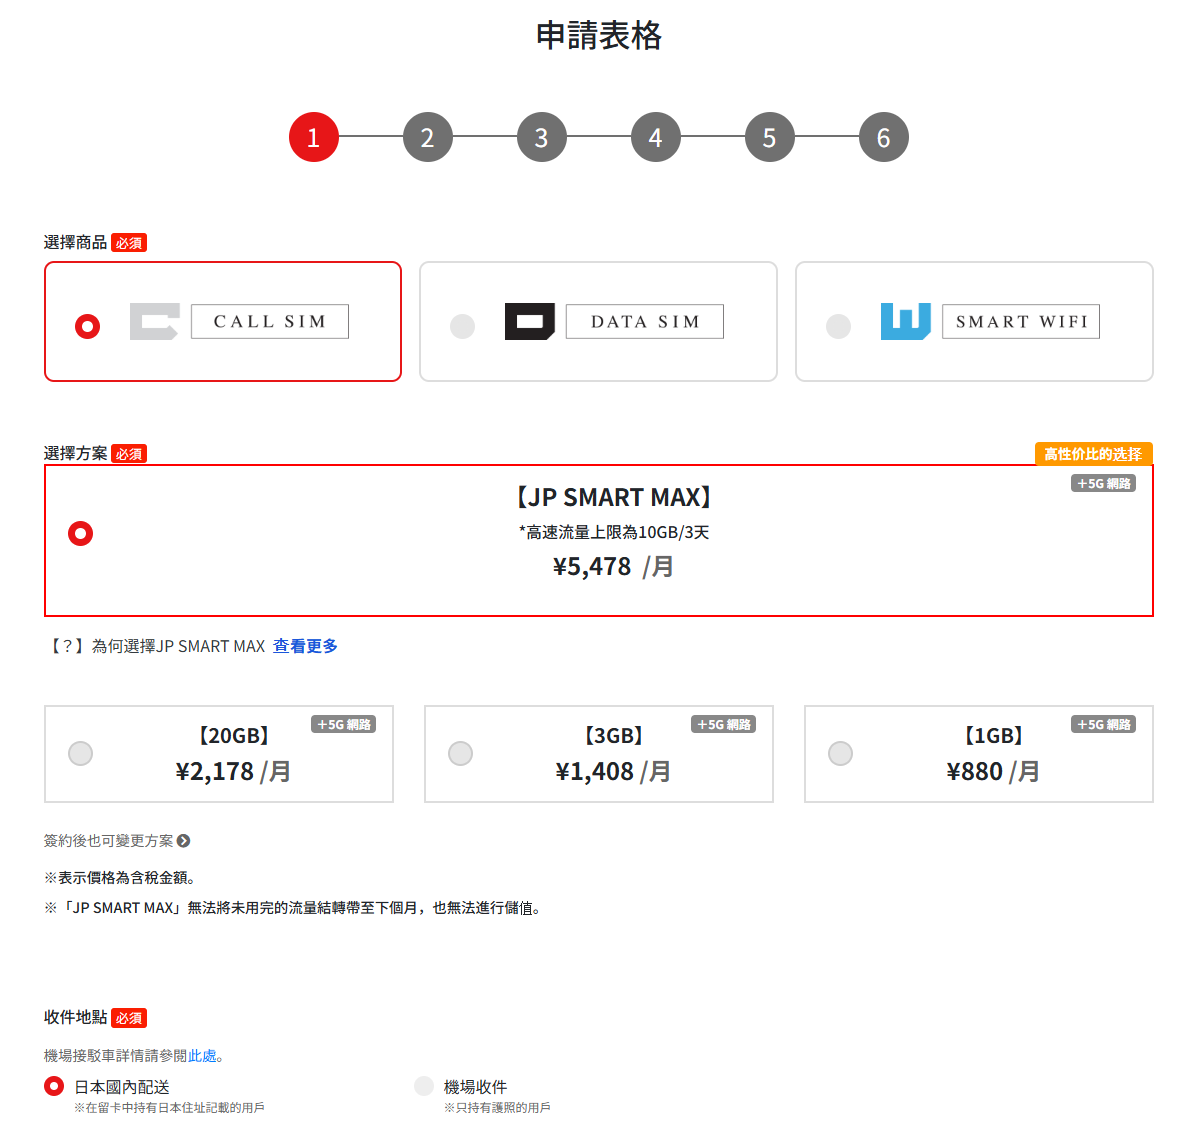Click the ¥880 /月 price text
Image resolution: width=1203 pixels, height=1136 pixels.
pyautogui.click(x=993, y=772)
